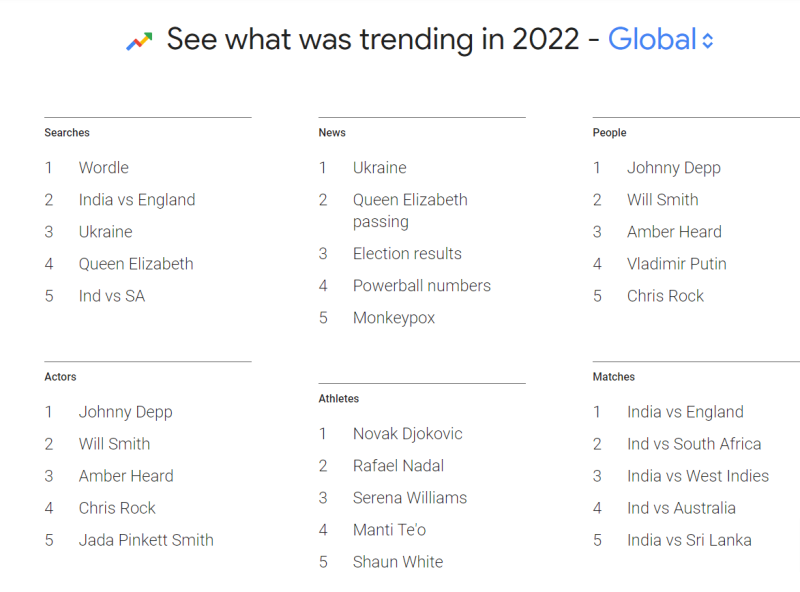
Task: Select India vs West Indies match
Action: (x=697, y=475)
